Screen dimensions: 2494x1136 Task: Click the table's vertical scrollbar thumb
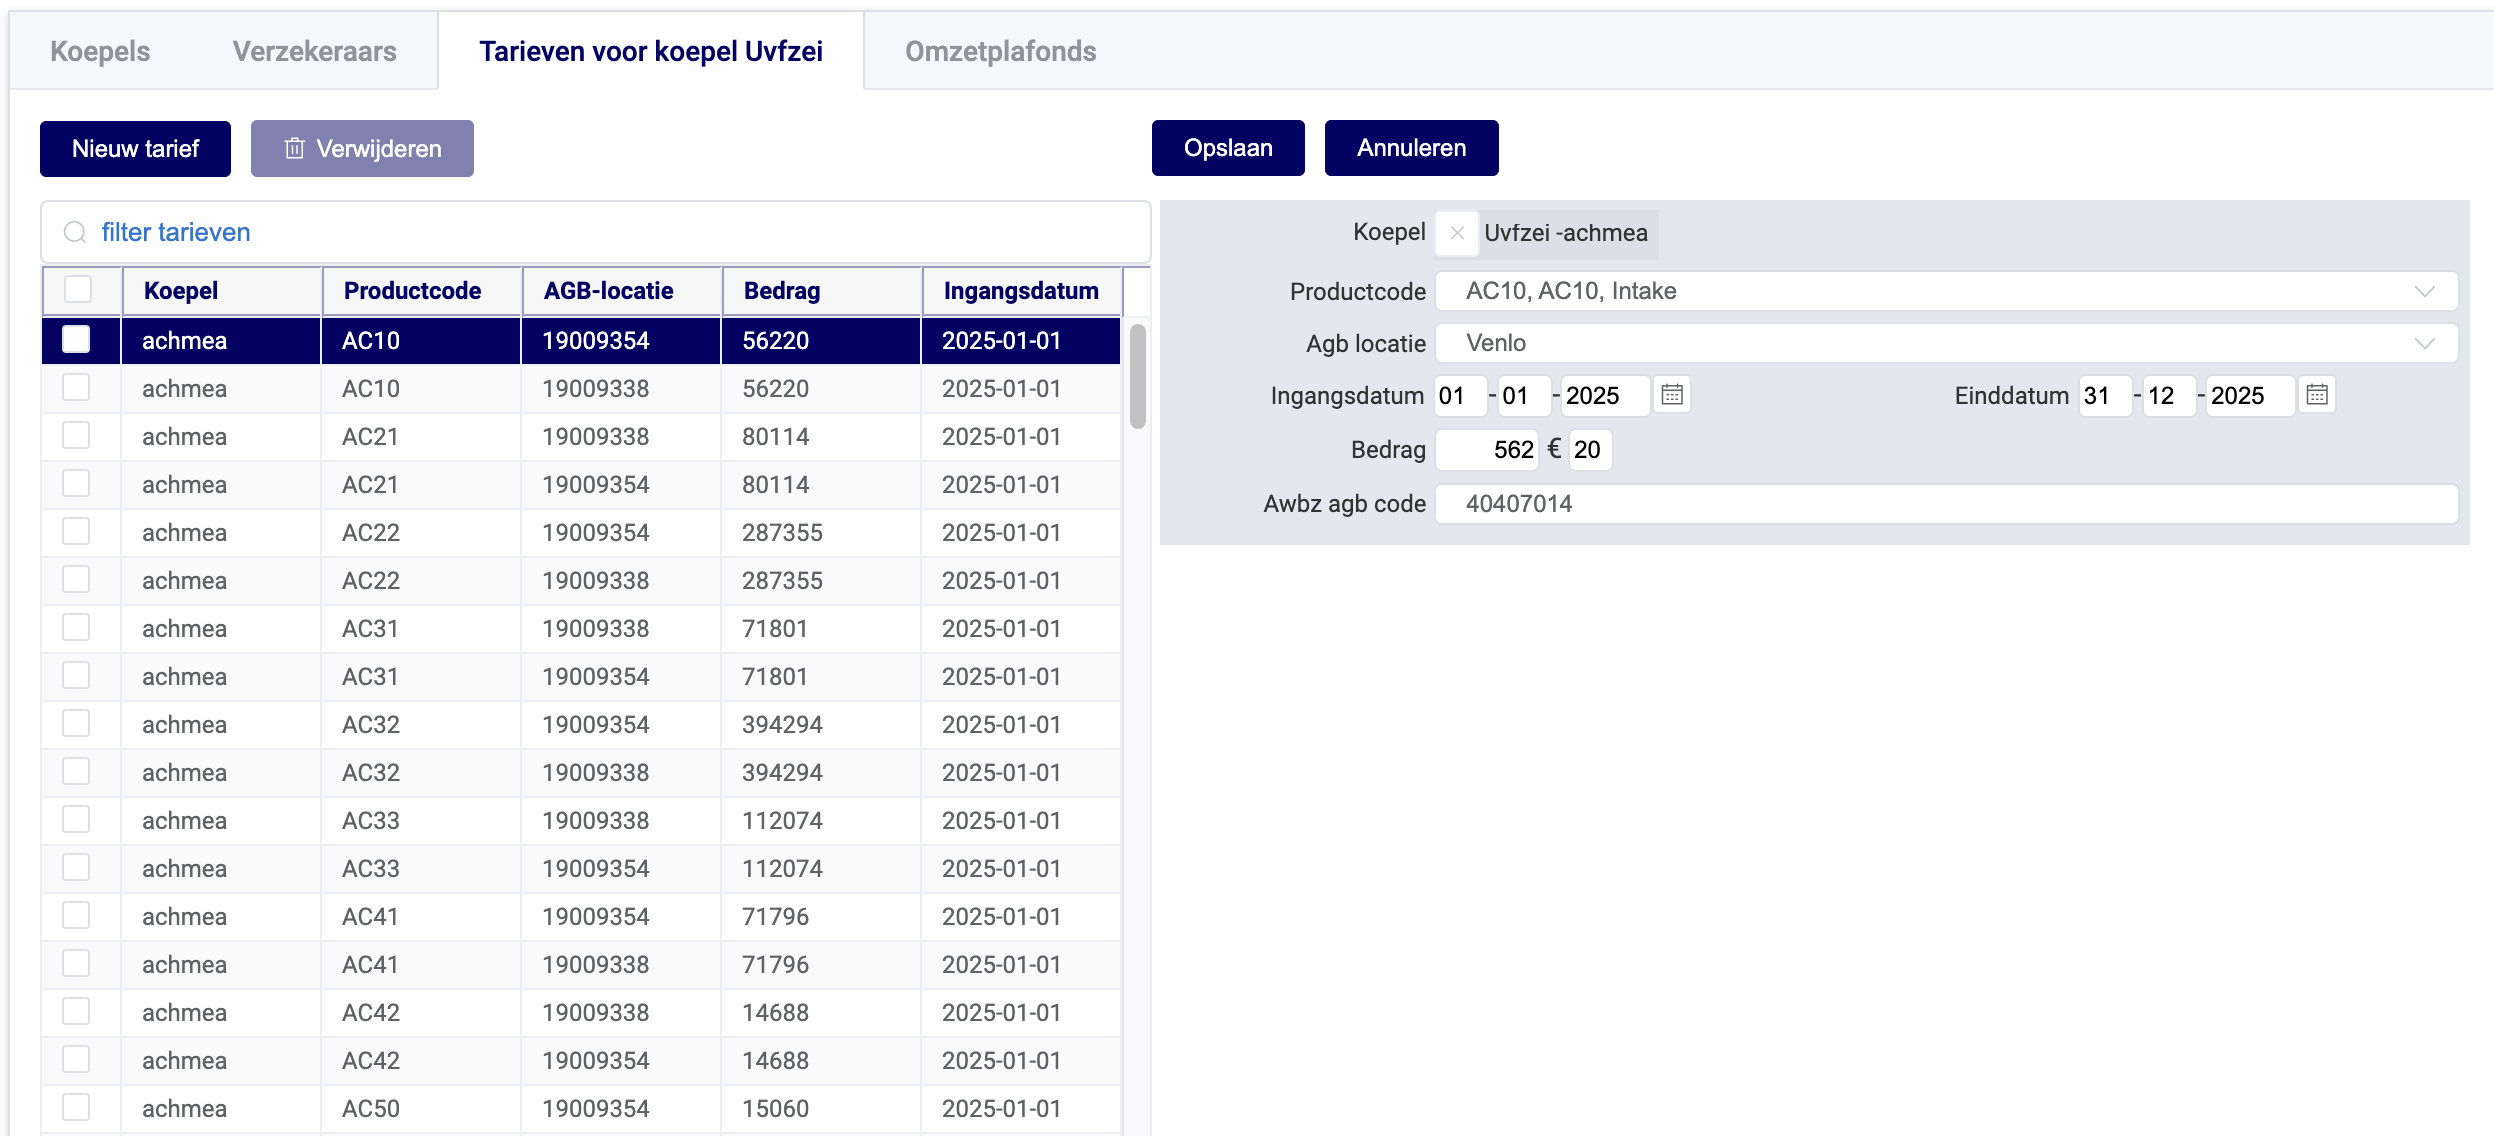coord(1137,376)
